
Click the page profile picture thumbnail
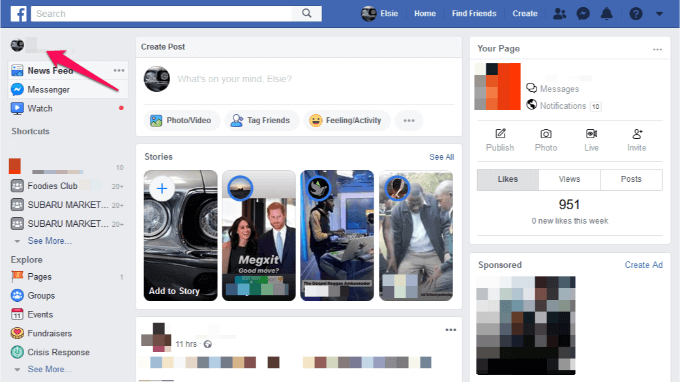click(497, 86)
